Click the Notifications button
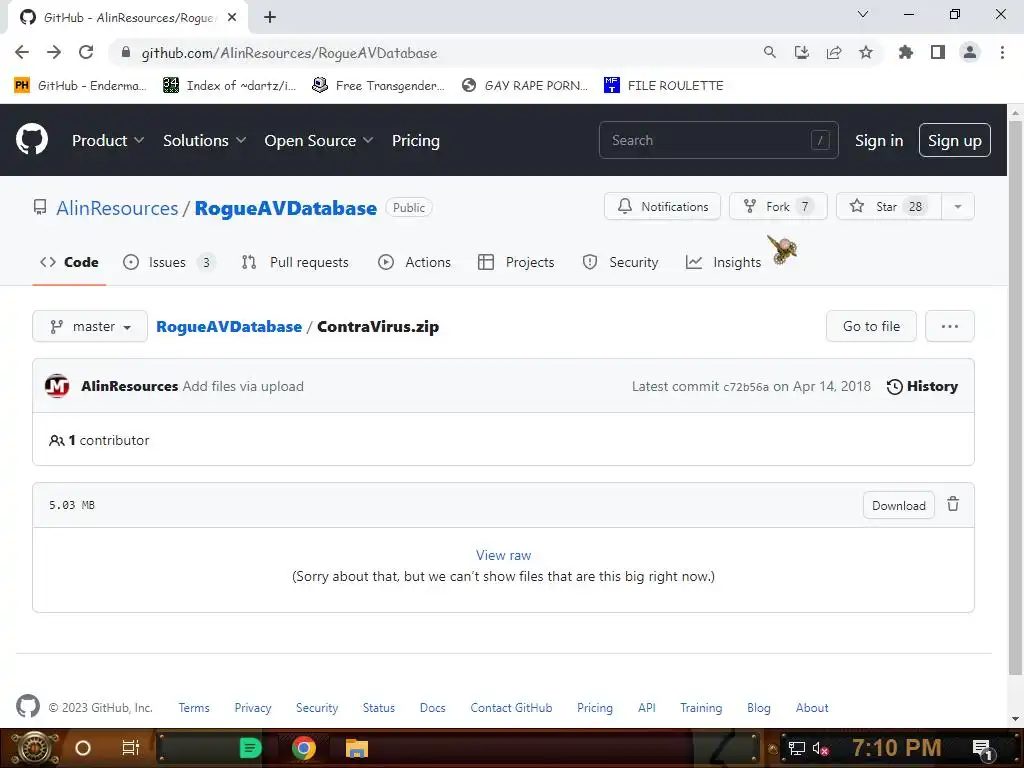 662,206
